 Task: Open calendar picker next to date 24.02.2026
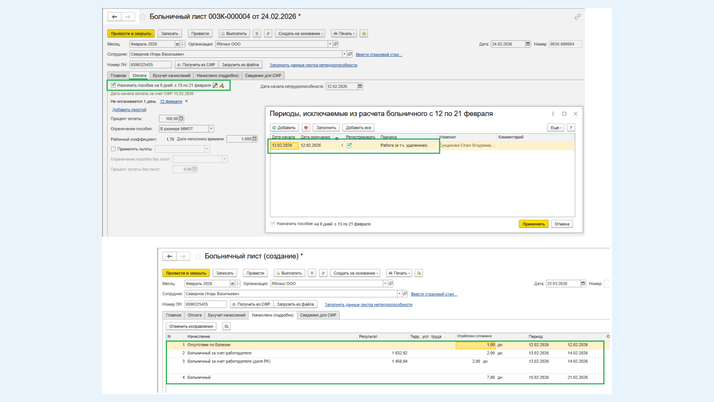[x=528, y=44]
